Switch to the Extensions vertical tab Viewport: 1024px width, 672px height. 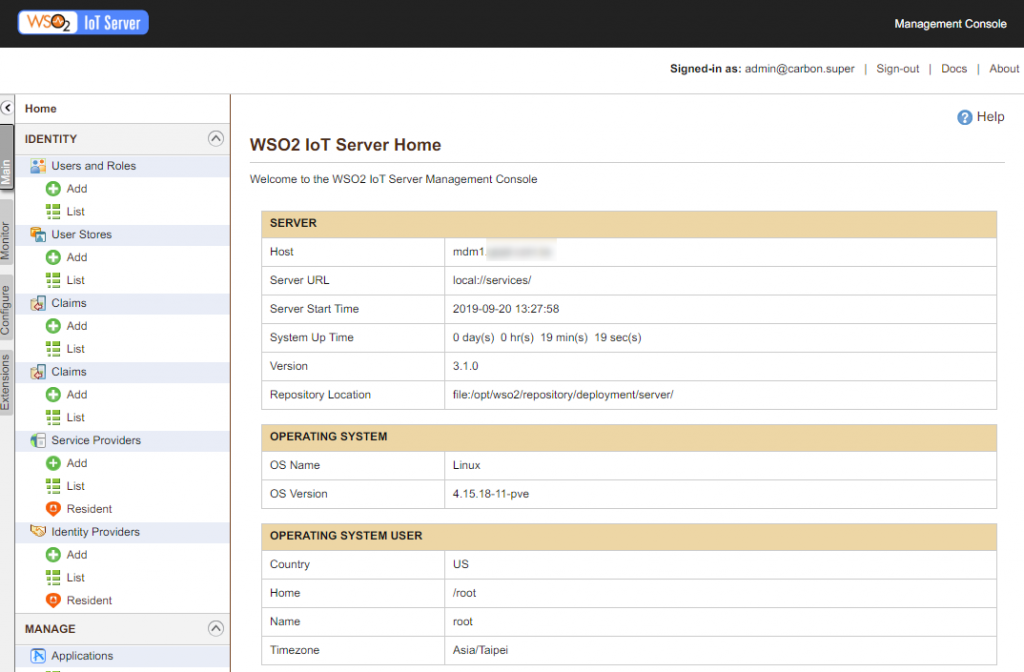[6, 382]
